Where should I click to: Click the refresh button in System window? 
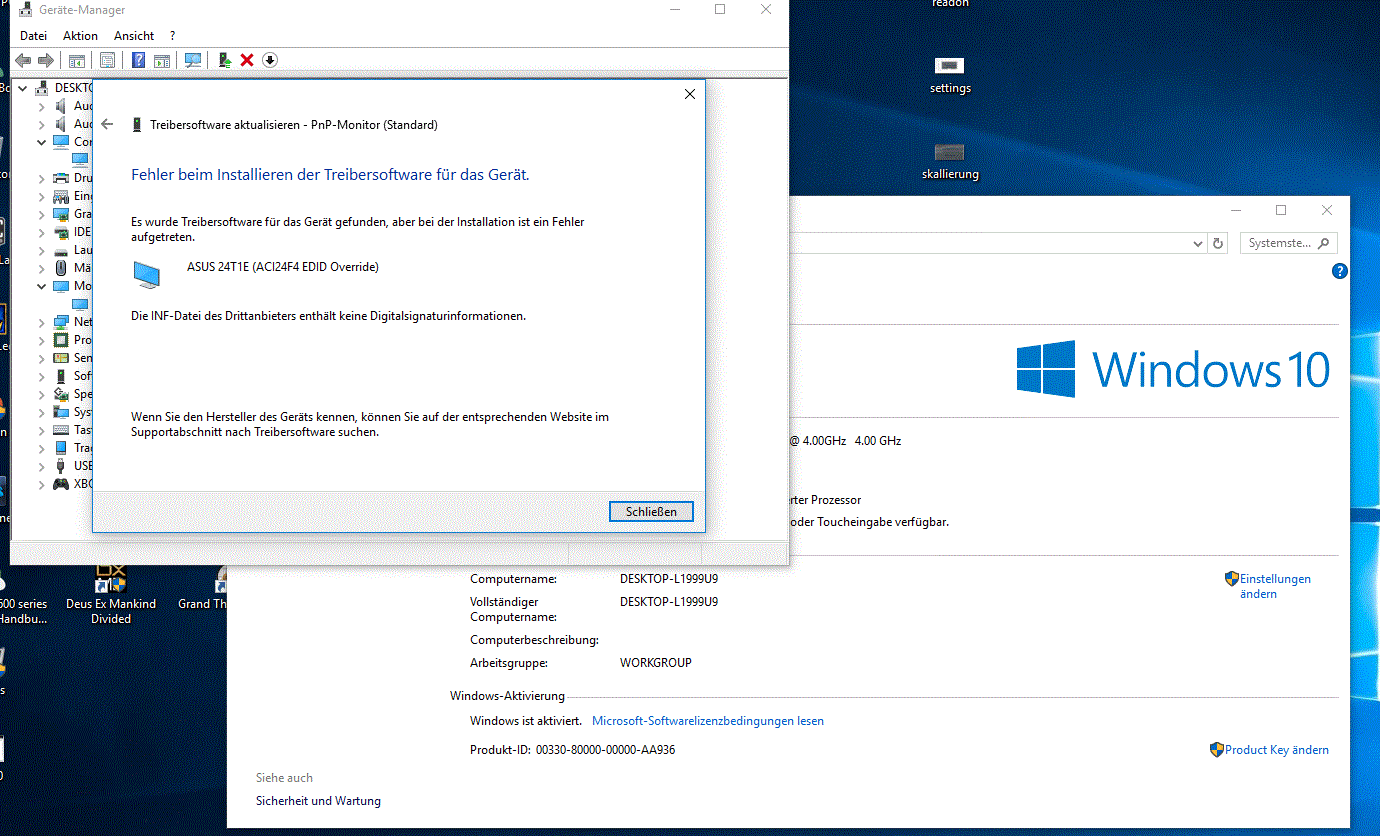1218,244
